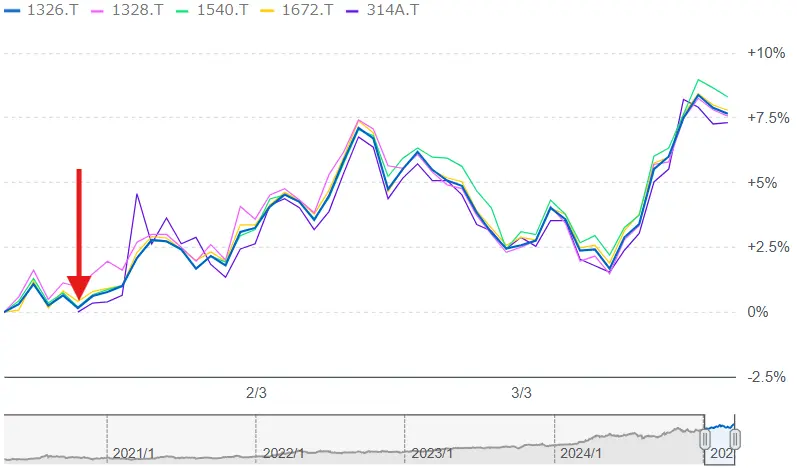Click the -2.5% axis label
The width and height of the screenshot is (797, 471).
coord(767,377)
